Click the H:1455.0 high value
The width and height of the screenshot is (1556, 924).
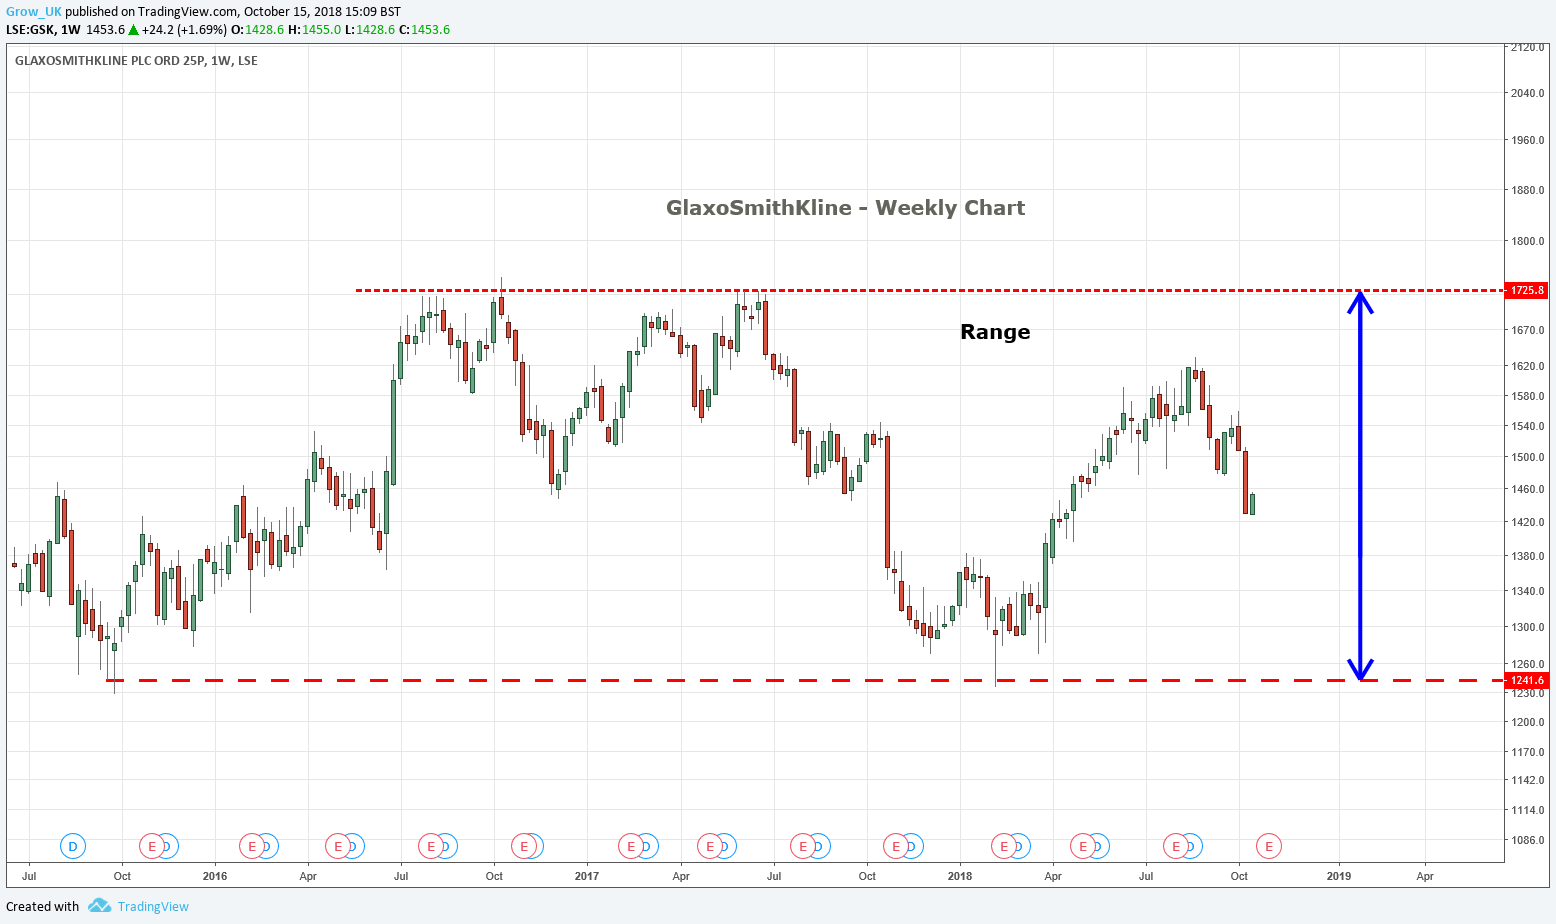click(314, 30)
